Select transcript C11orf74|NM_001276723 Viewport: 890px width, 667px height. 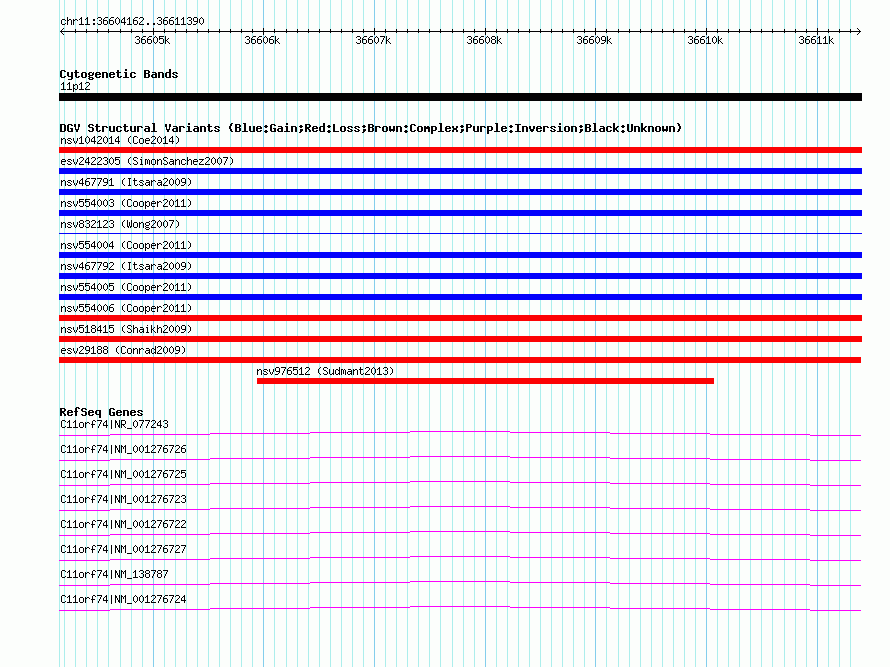(x=123, y=500)
